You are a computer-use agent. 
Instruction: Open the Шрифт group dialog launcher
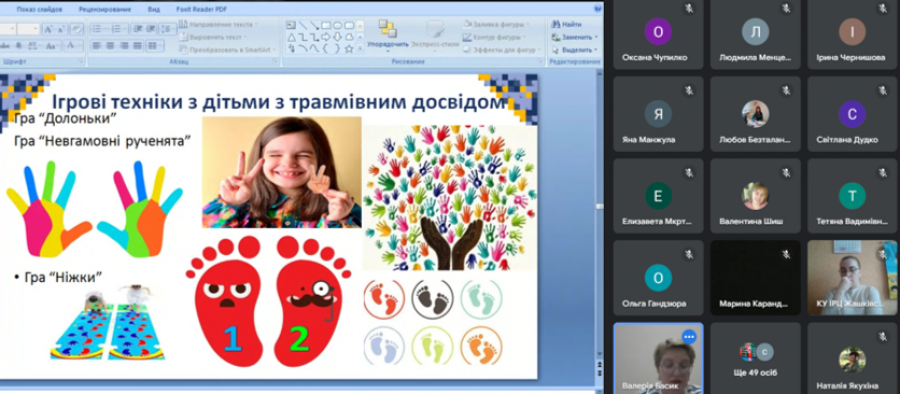tap(81, 61)
